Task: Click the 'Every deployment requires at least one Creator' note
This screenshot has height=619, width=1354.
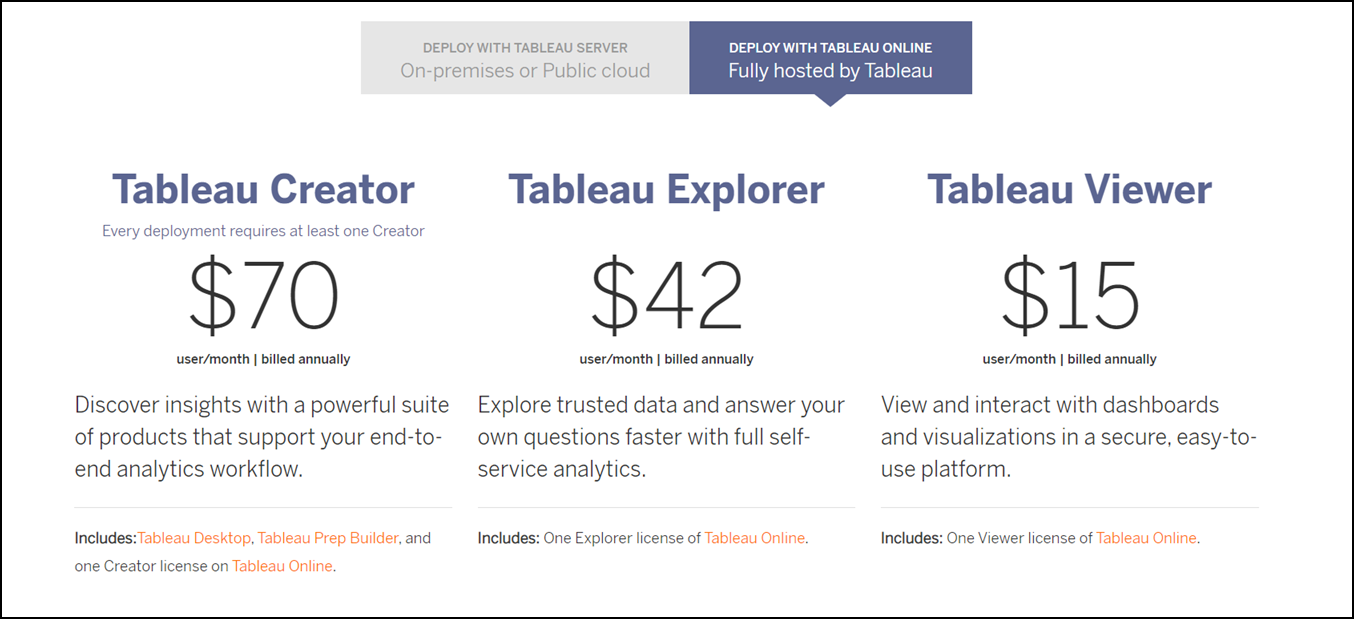Action: (263, 231)
